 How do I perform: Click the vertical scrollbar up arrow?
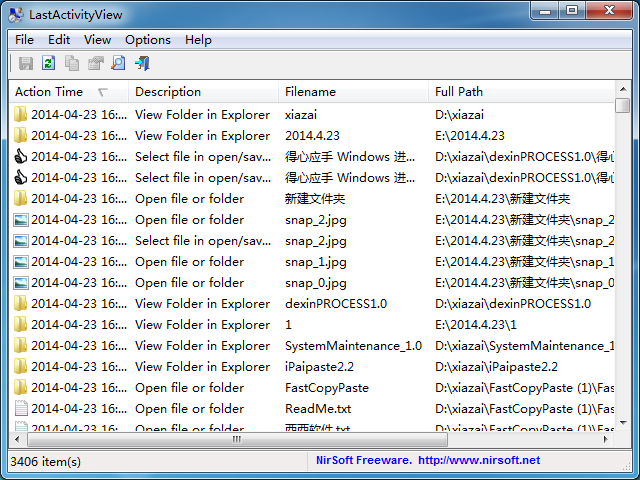pyautogui.click(x=623, y=89)
